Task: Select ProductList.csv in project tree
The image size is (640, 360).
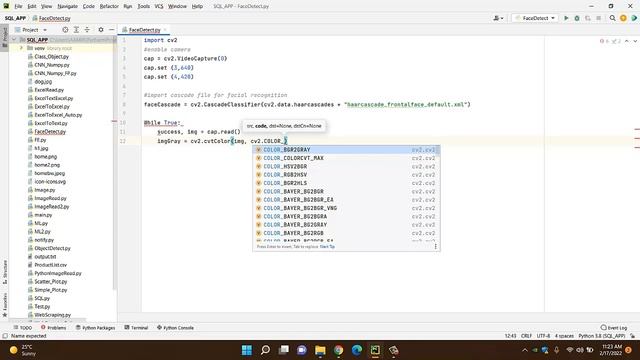Action: pyautogui.click(x=51, y=265)
